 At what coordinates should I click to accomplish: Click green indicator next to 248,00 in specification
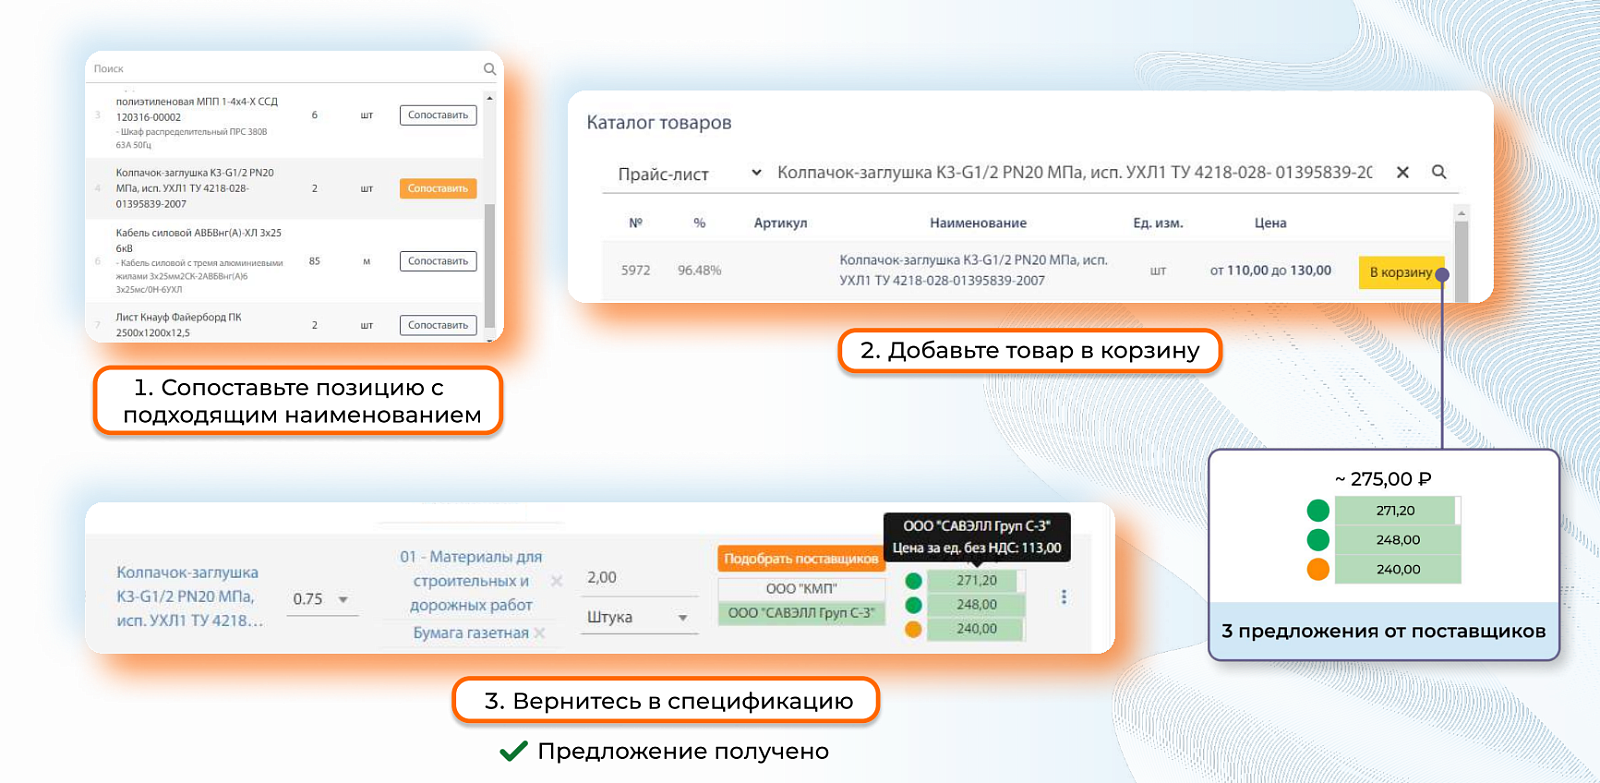tap(913, 604)
